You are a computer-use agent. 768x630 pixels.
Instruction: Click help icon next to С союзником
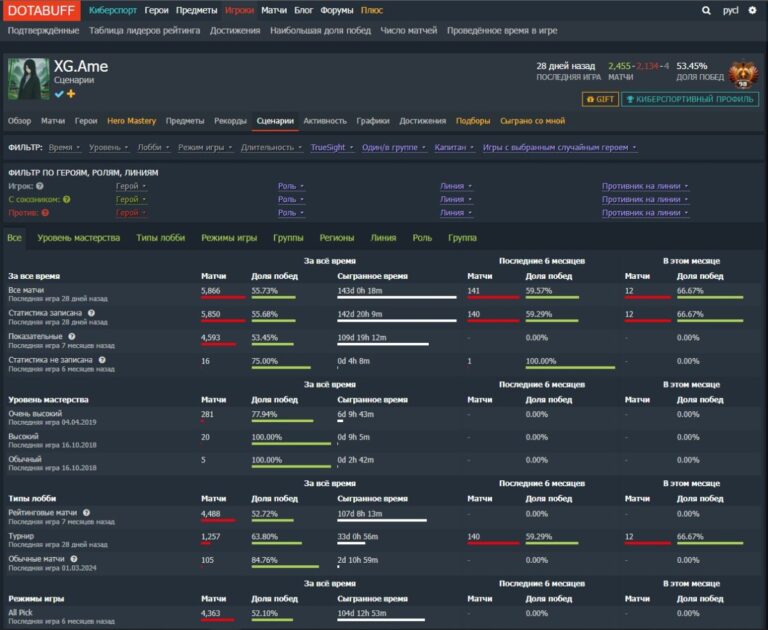tap(67, 199)
